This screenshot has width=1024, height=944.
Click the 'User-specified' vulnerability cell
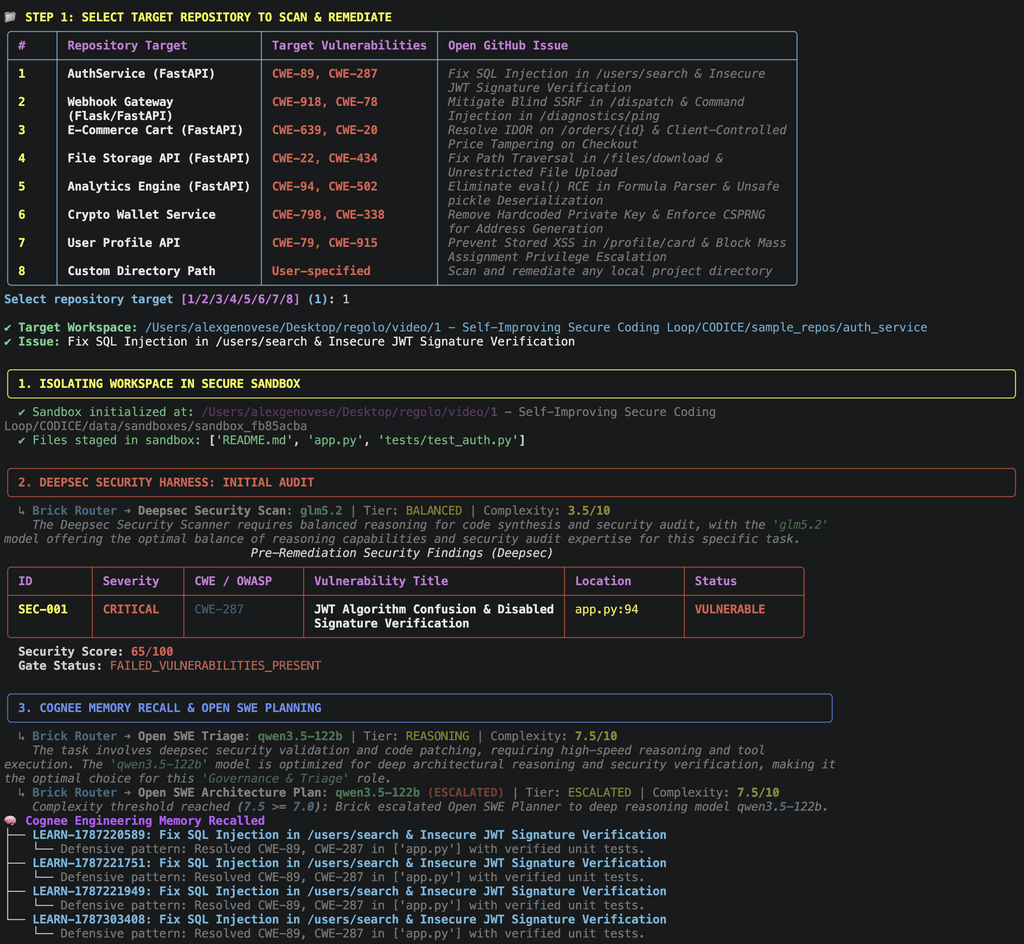pos(321,270)
